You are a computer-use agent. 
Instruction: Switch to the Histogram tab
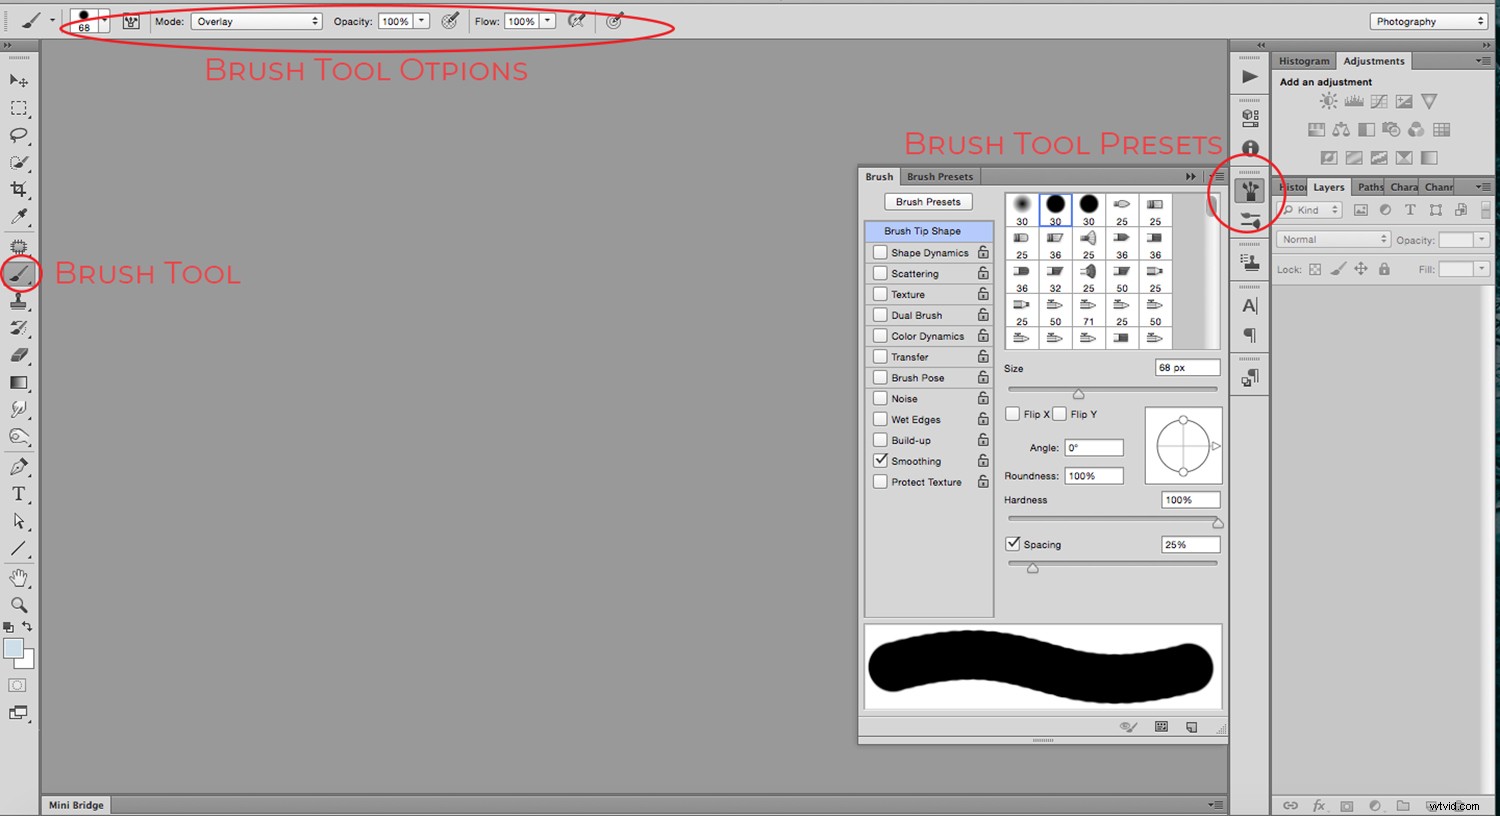(x=1303, y=60)
